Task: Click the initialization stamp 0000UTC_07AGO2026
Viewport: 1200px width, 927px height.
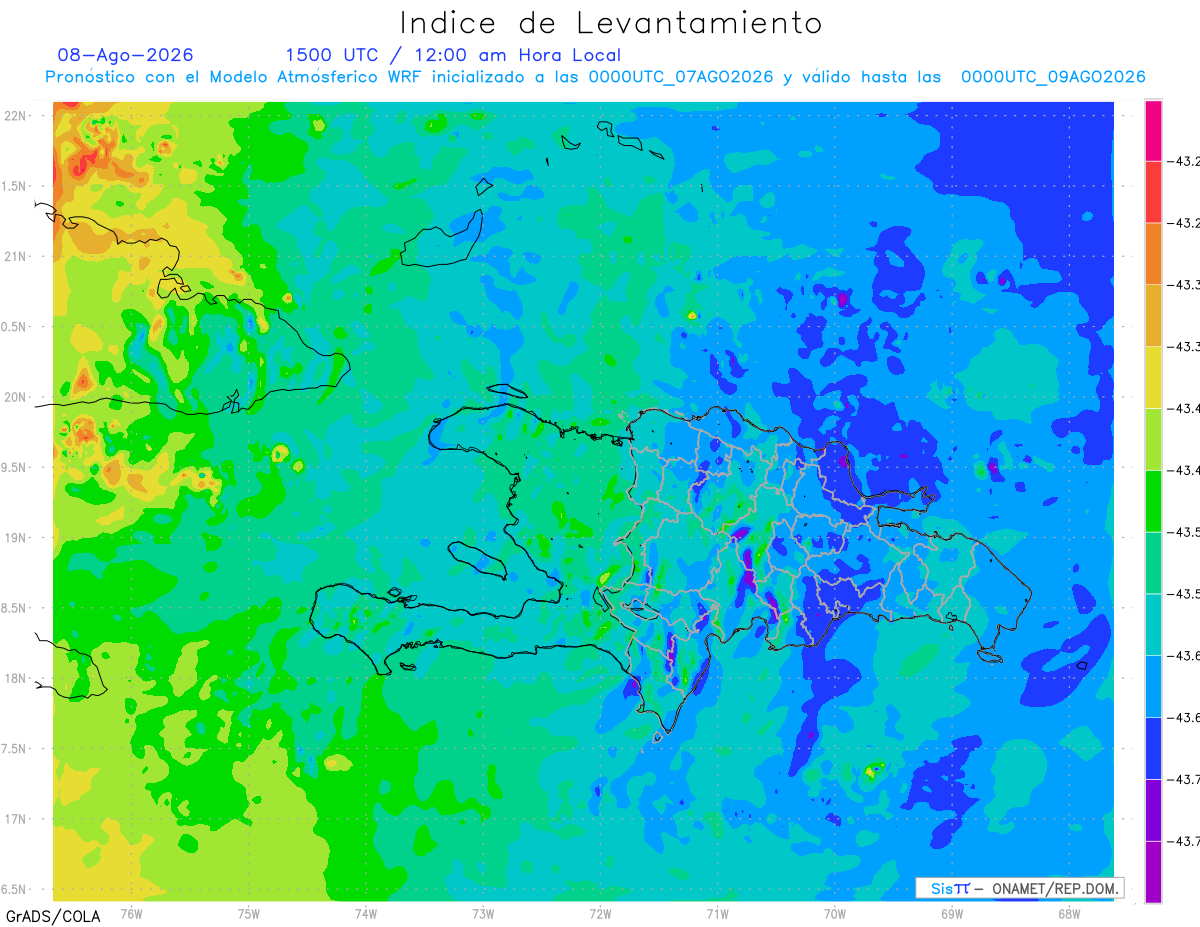Action: (681, 77)
